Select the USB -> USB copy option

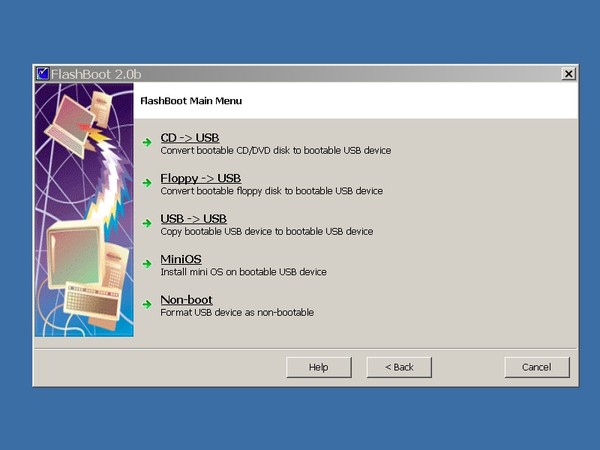pyautogui.click(x=193, y=219)
